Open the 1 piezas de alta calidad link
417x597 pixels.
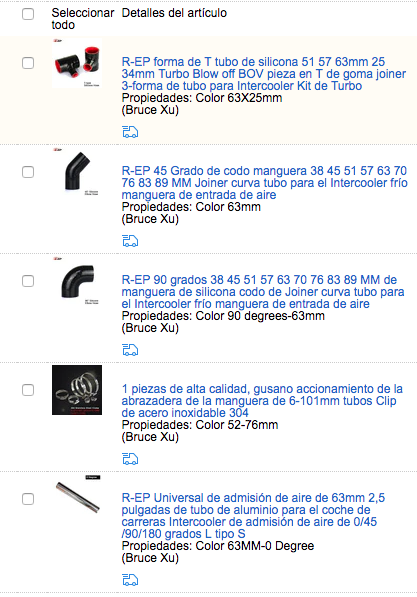tap(262, 401)
